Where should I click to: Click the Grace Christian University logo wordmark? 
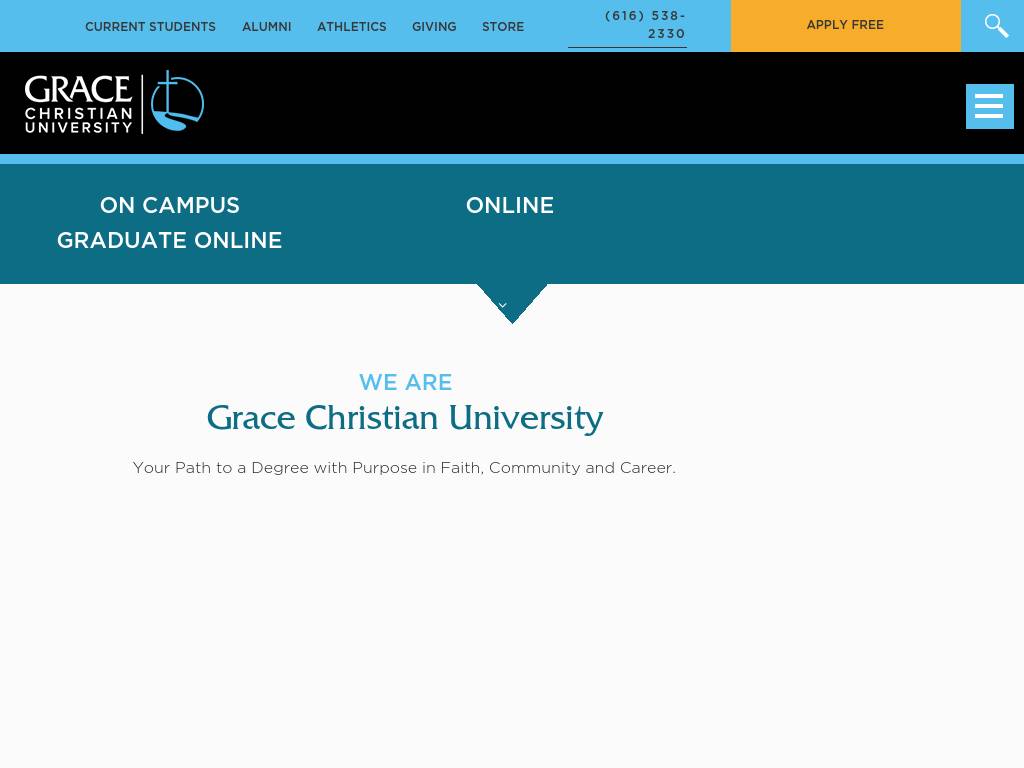pos(79,103)
